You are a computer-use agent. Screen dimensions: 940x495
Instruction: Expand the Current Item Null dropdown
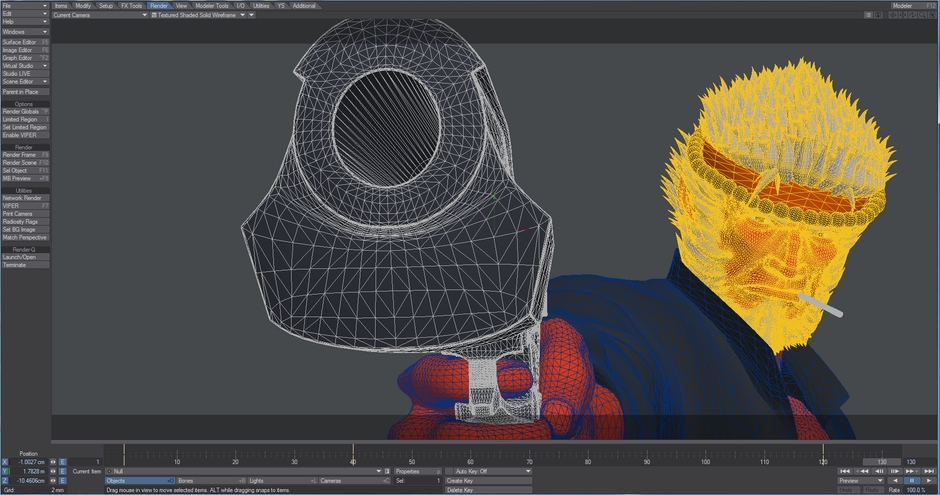(x=379, y=471)
